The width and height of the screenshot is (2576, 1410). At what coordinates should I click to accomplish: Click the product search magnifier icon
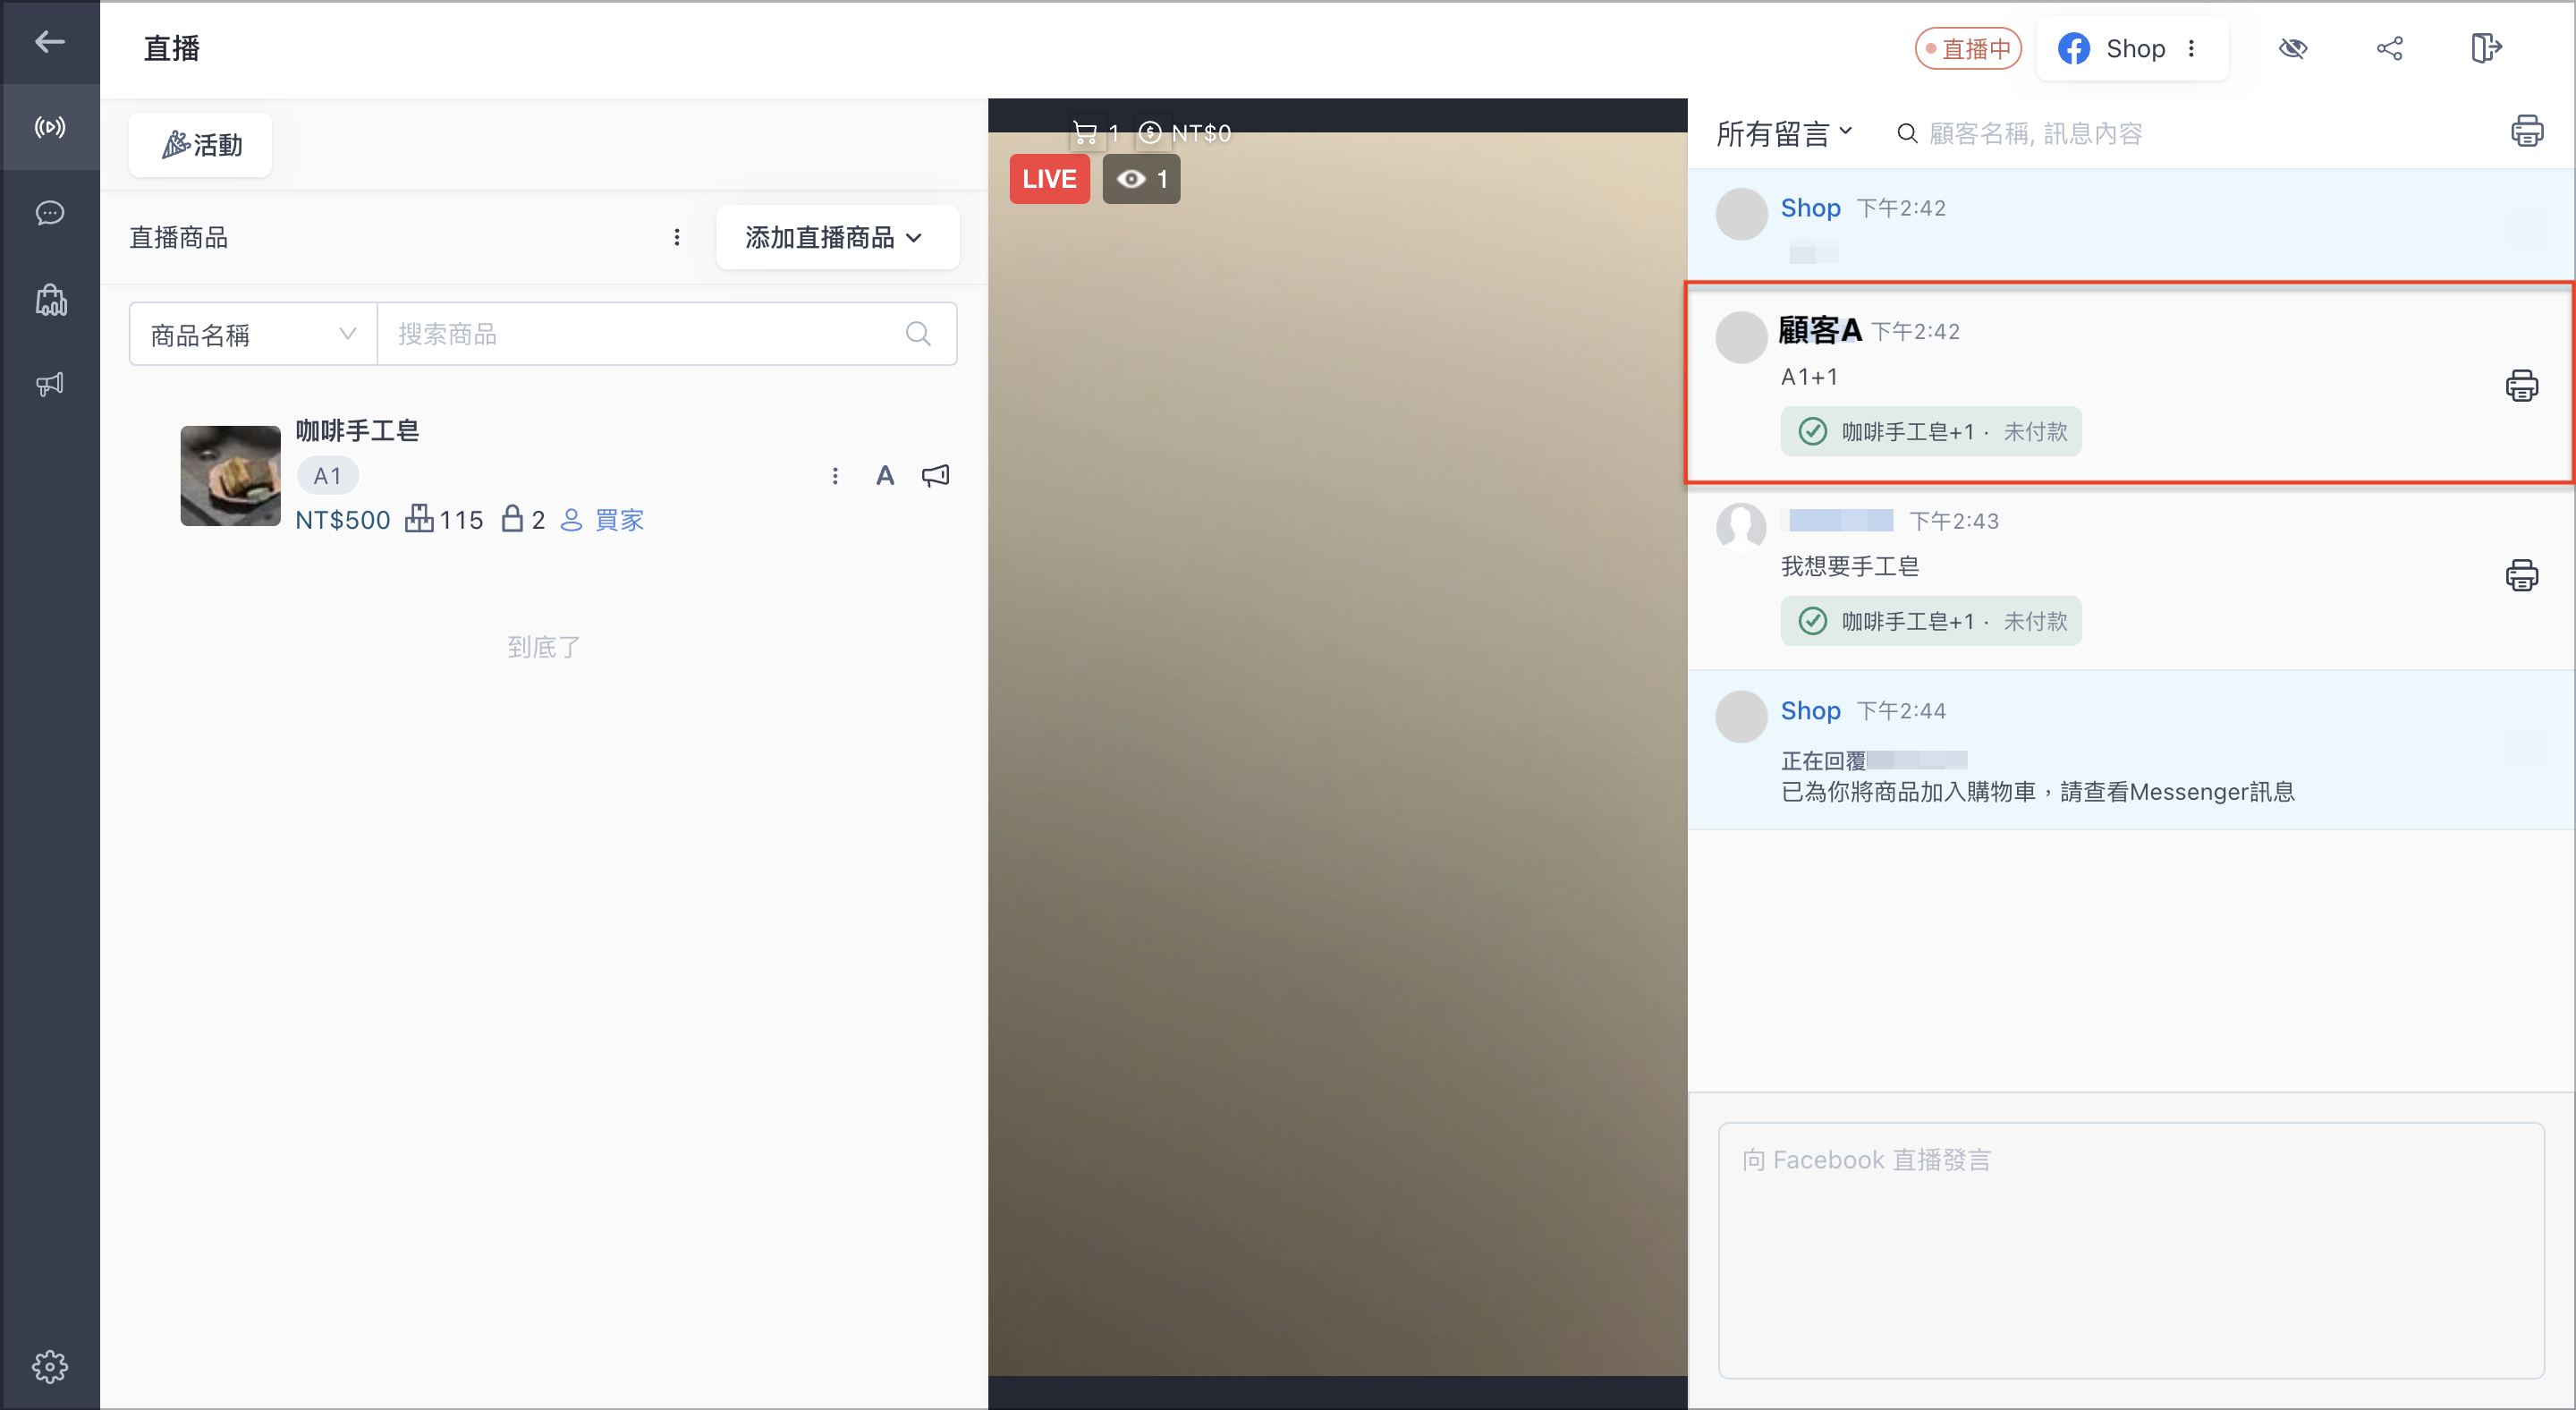(918, 334)
